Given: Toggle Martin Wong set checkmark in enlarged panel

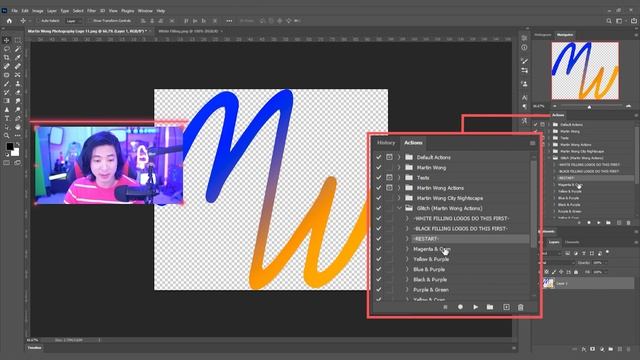Looking at the screenshot, I should pos(379,167).
